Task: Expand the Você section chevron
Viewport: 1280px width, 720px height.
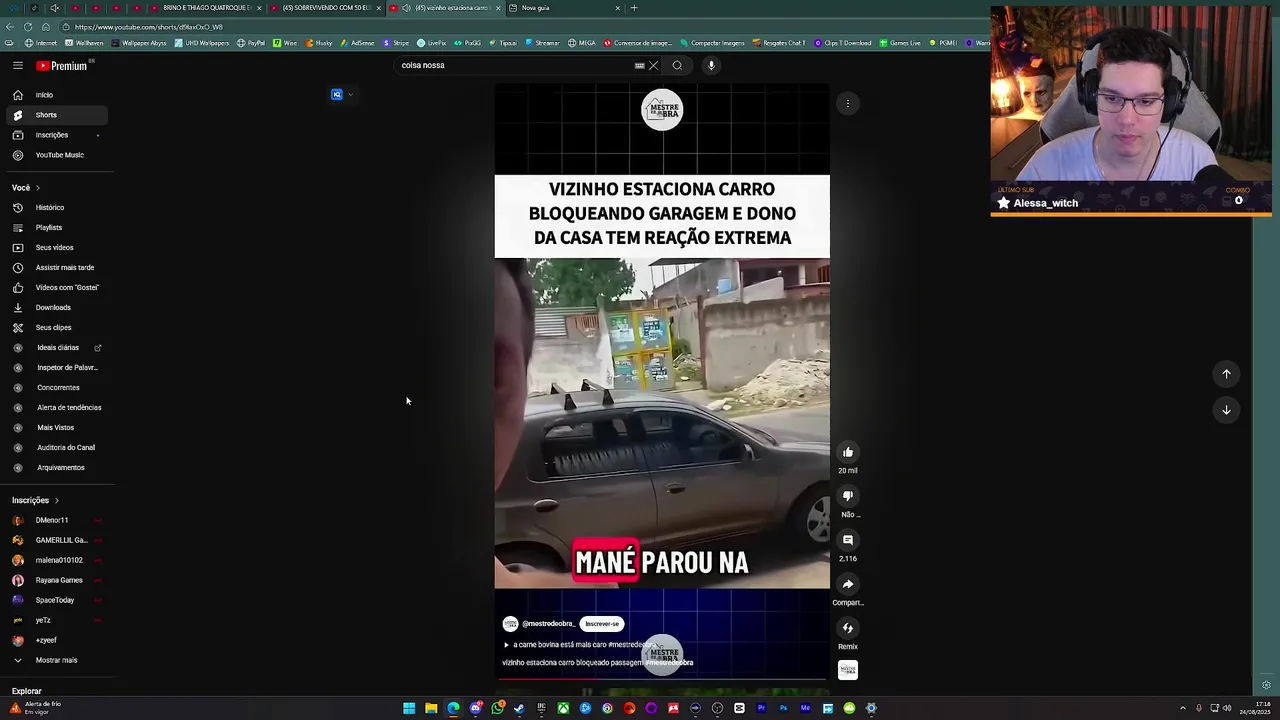Action: tap(38, 188)
